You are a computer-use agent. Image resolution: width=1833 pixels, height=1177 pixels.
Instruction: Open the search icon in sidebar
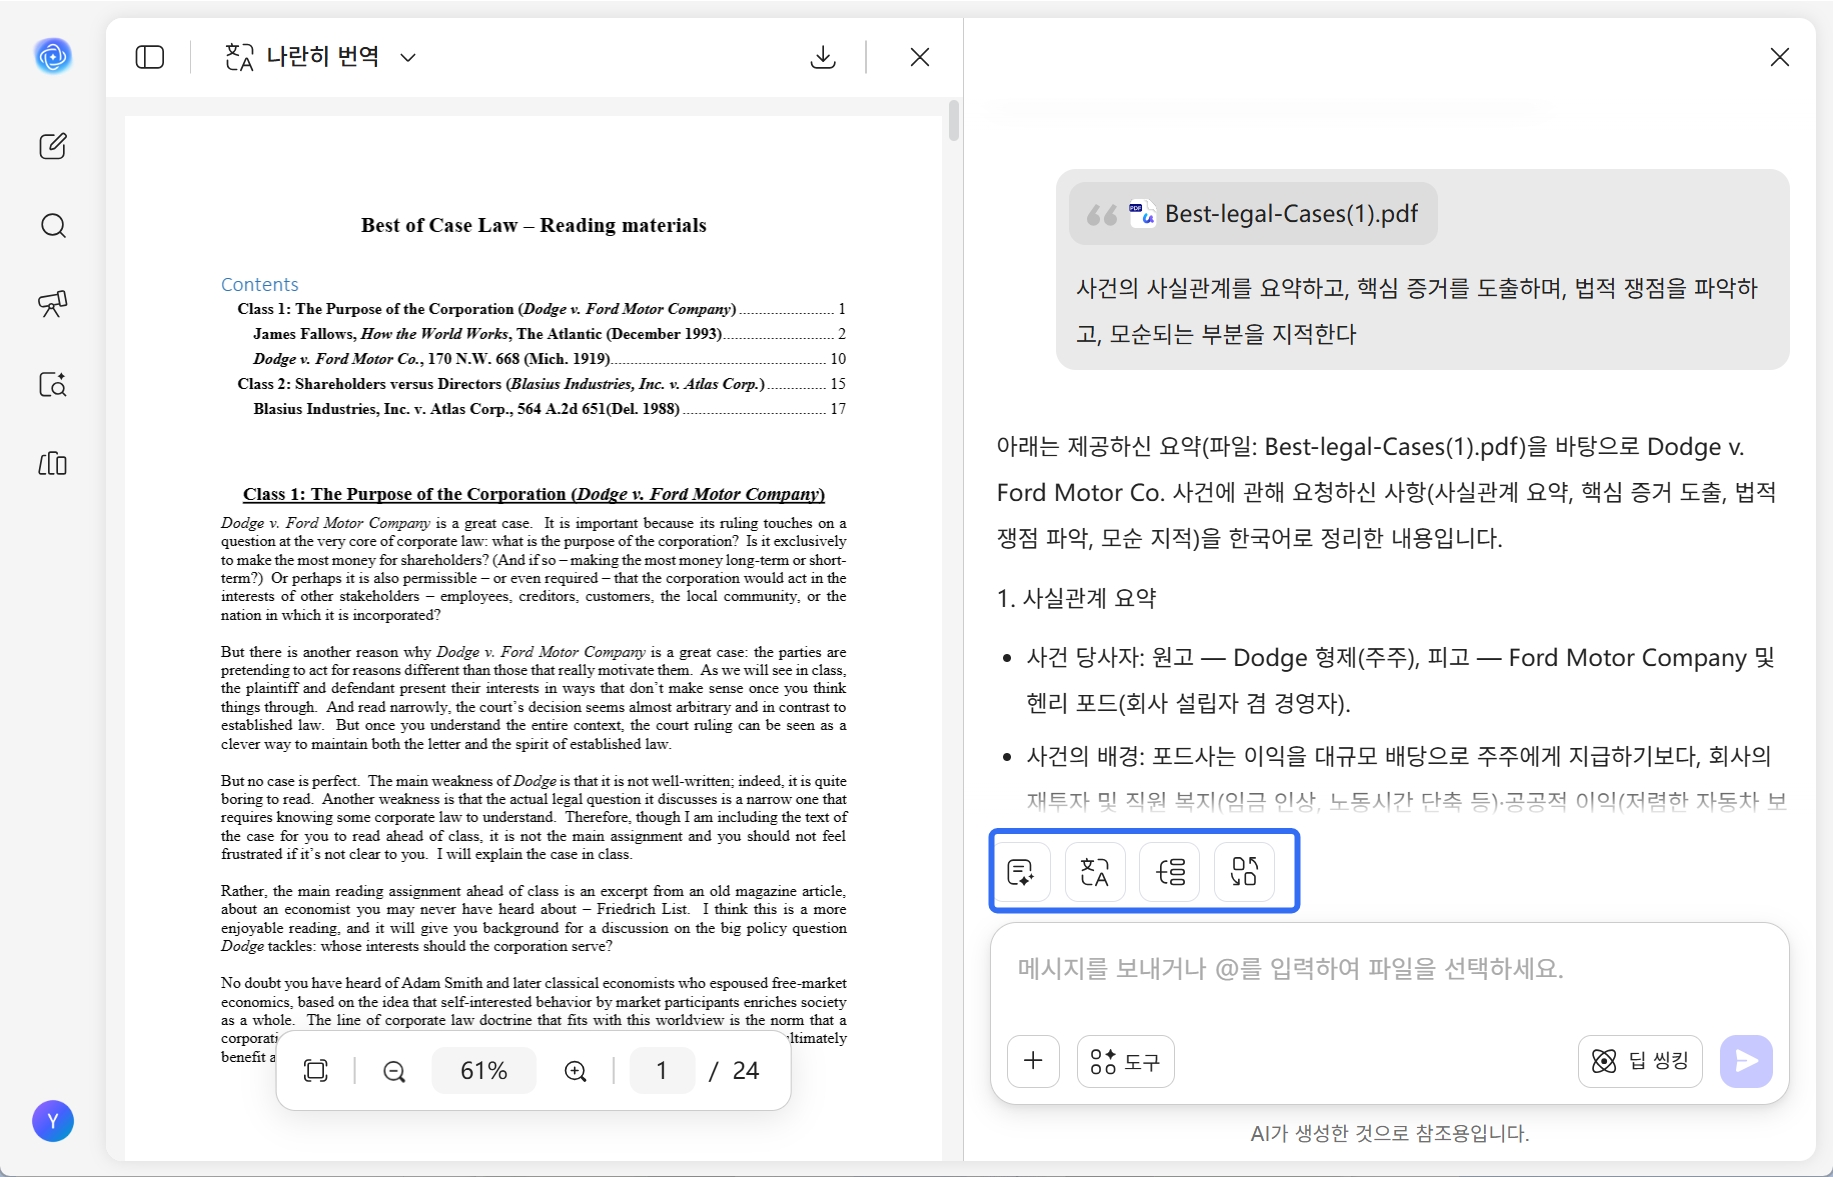pos(53,225)
